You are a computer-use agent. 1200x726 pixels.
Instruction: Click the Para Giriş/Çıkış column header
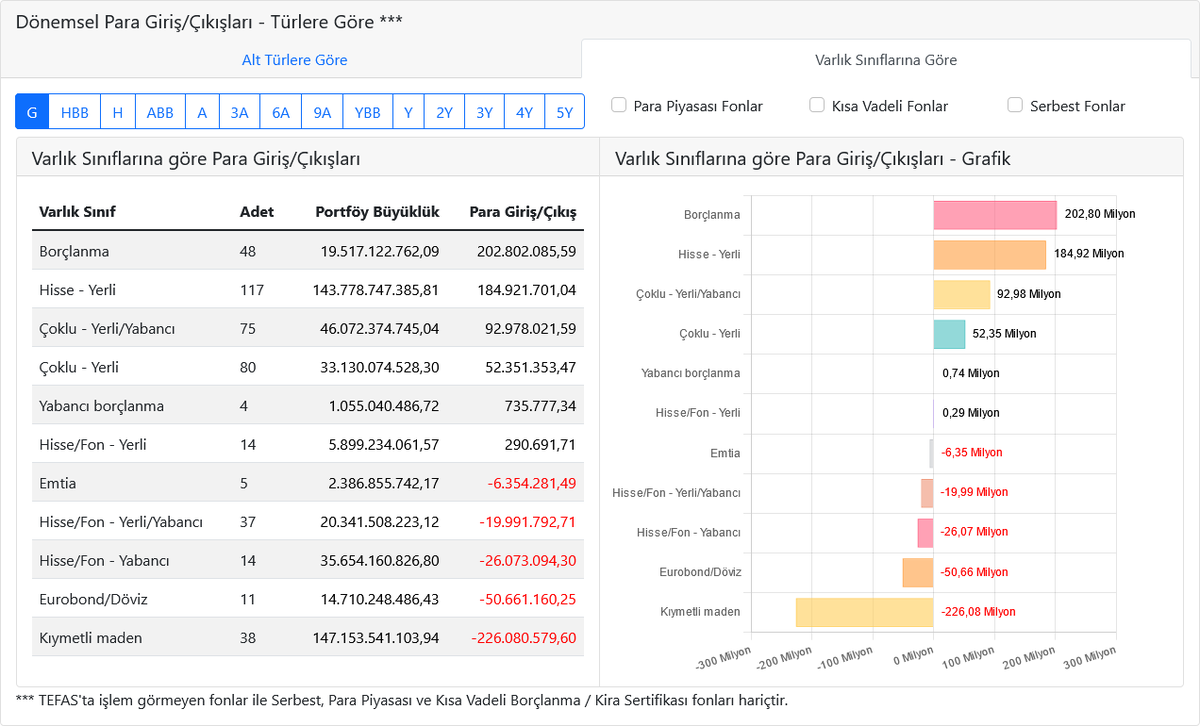(523, 212)
